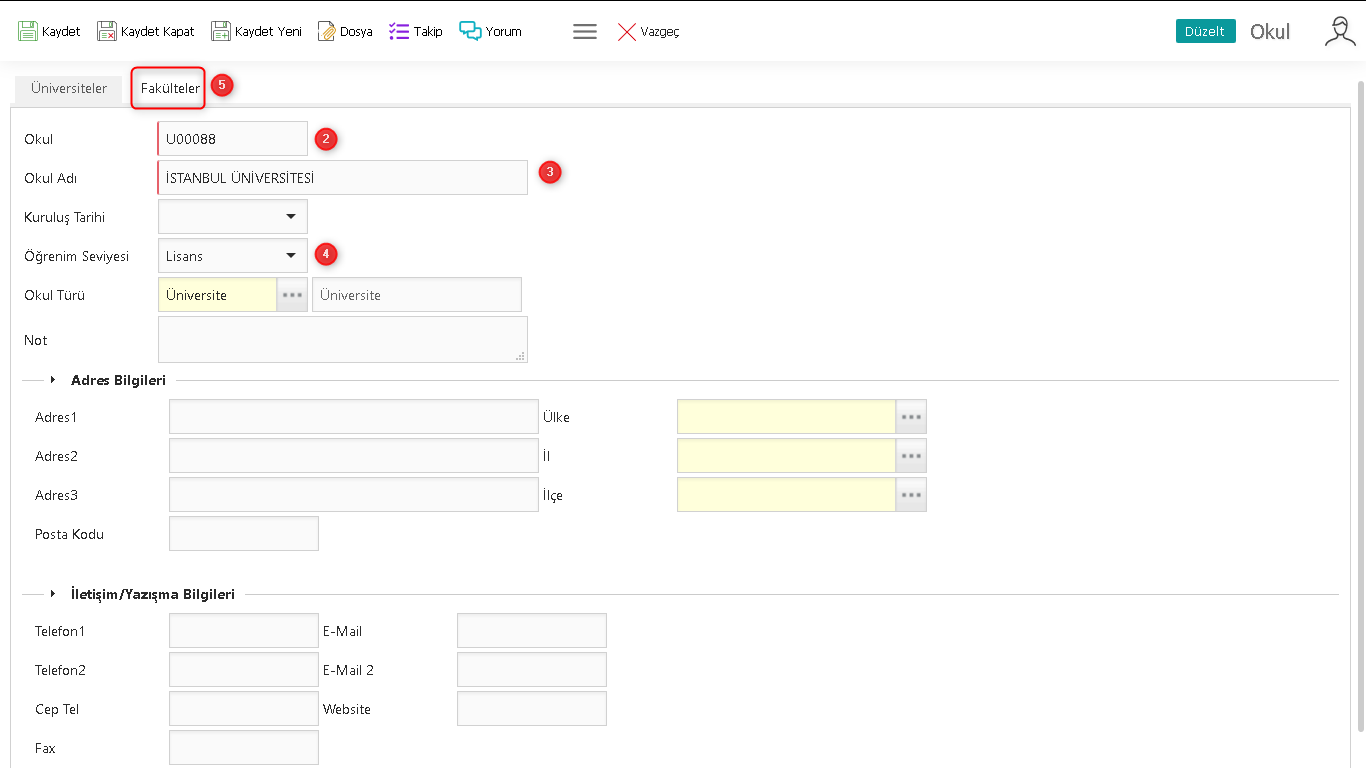Click the Vazgeç cancel X icon
Screen dimensions: 1366x768
click(x=627, y=32)
